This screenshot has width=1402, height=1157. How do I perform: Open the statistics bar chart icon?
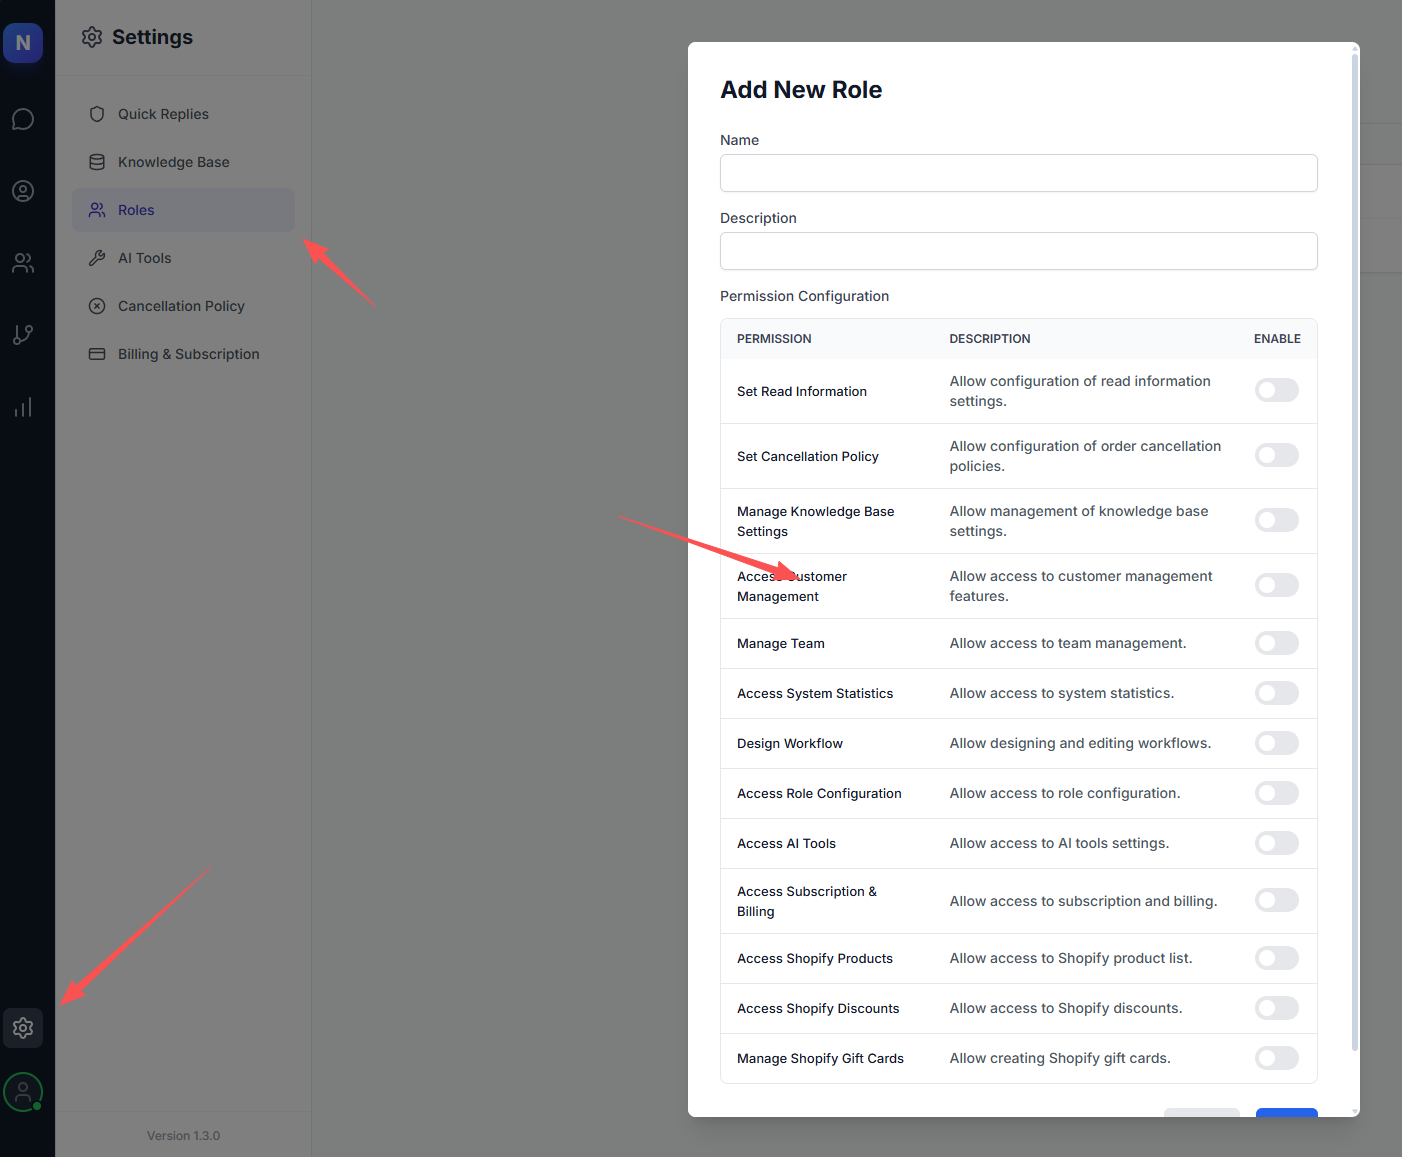coord(23,407)
